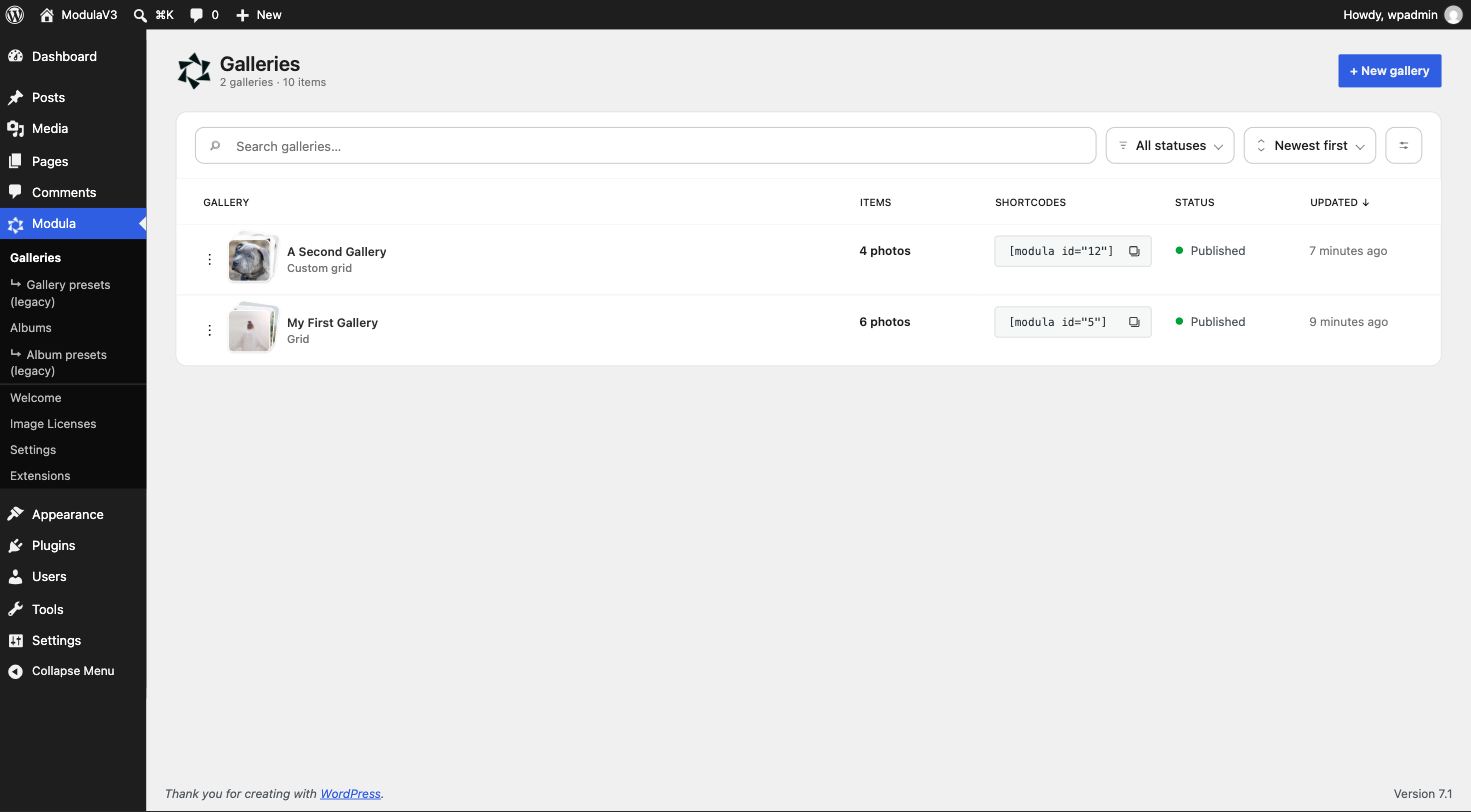Screen dimensions: 1471x812
Task: Click the Plugins plug icon
Action: pyautogui.click(x=15, y=546)
